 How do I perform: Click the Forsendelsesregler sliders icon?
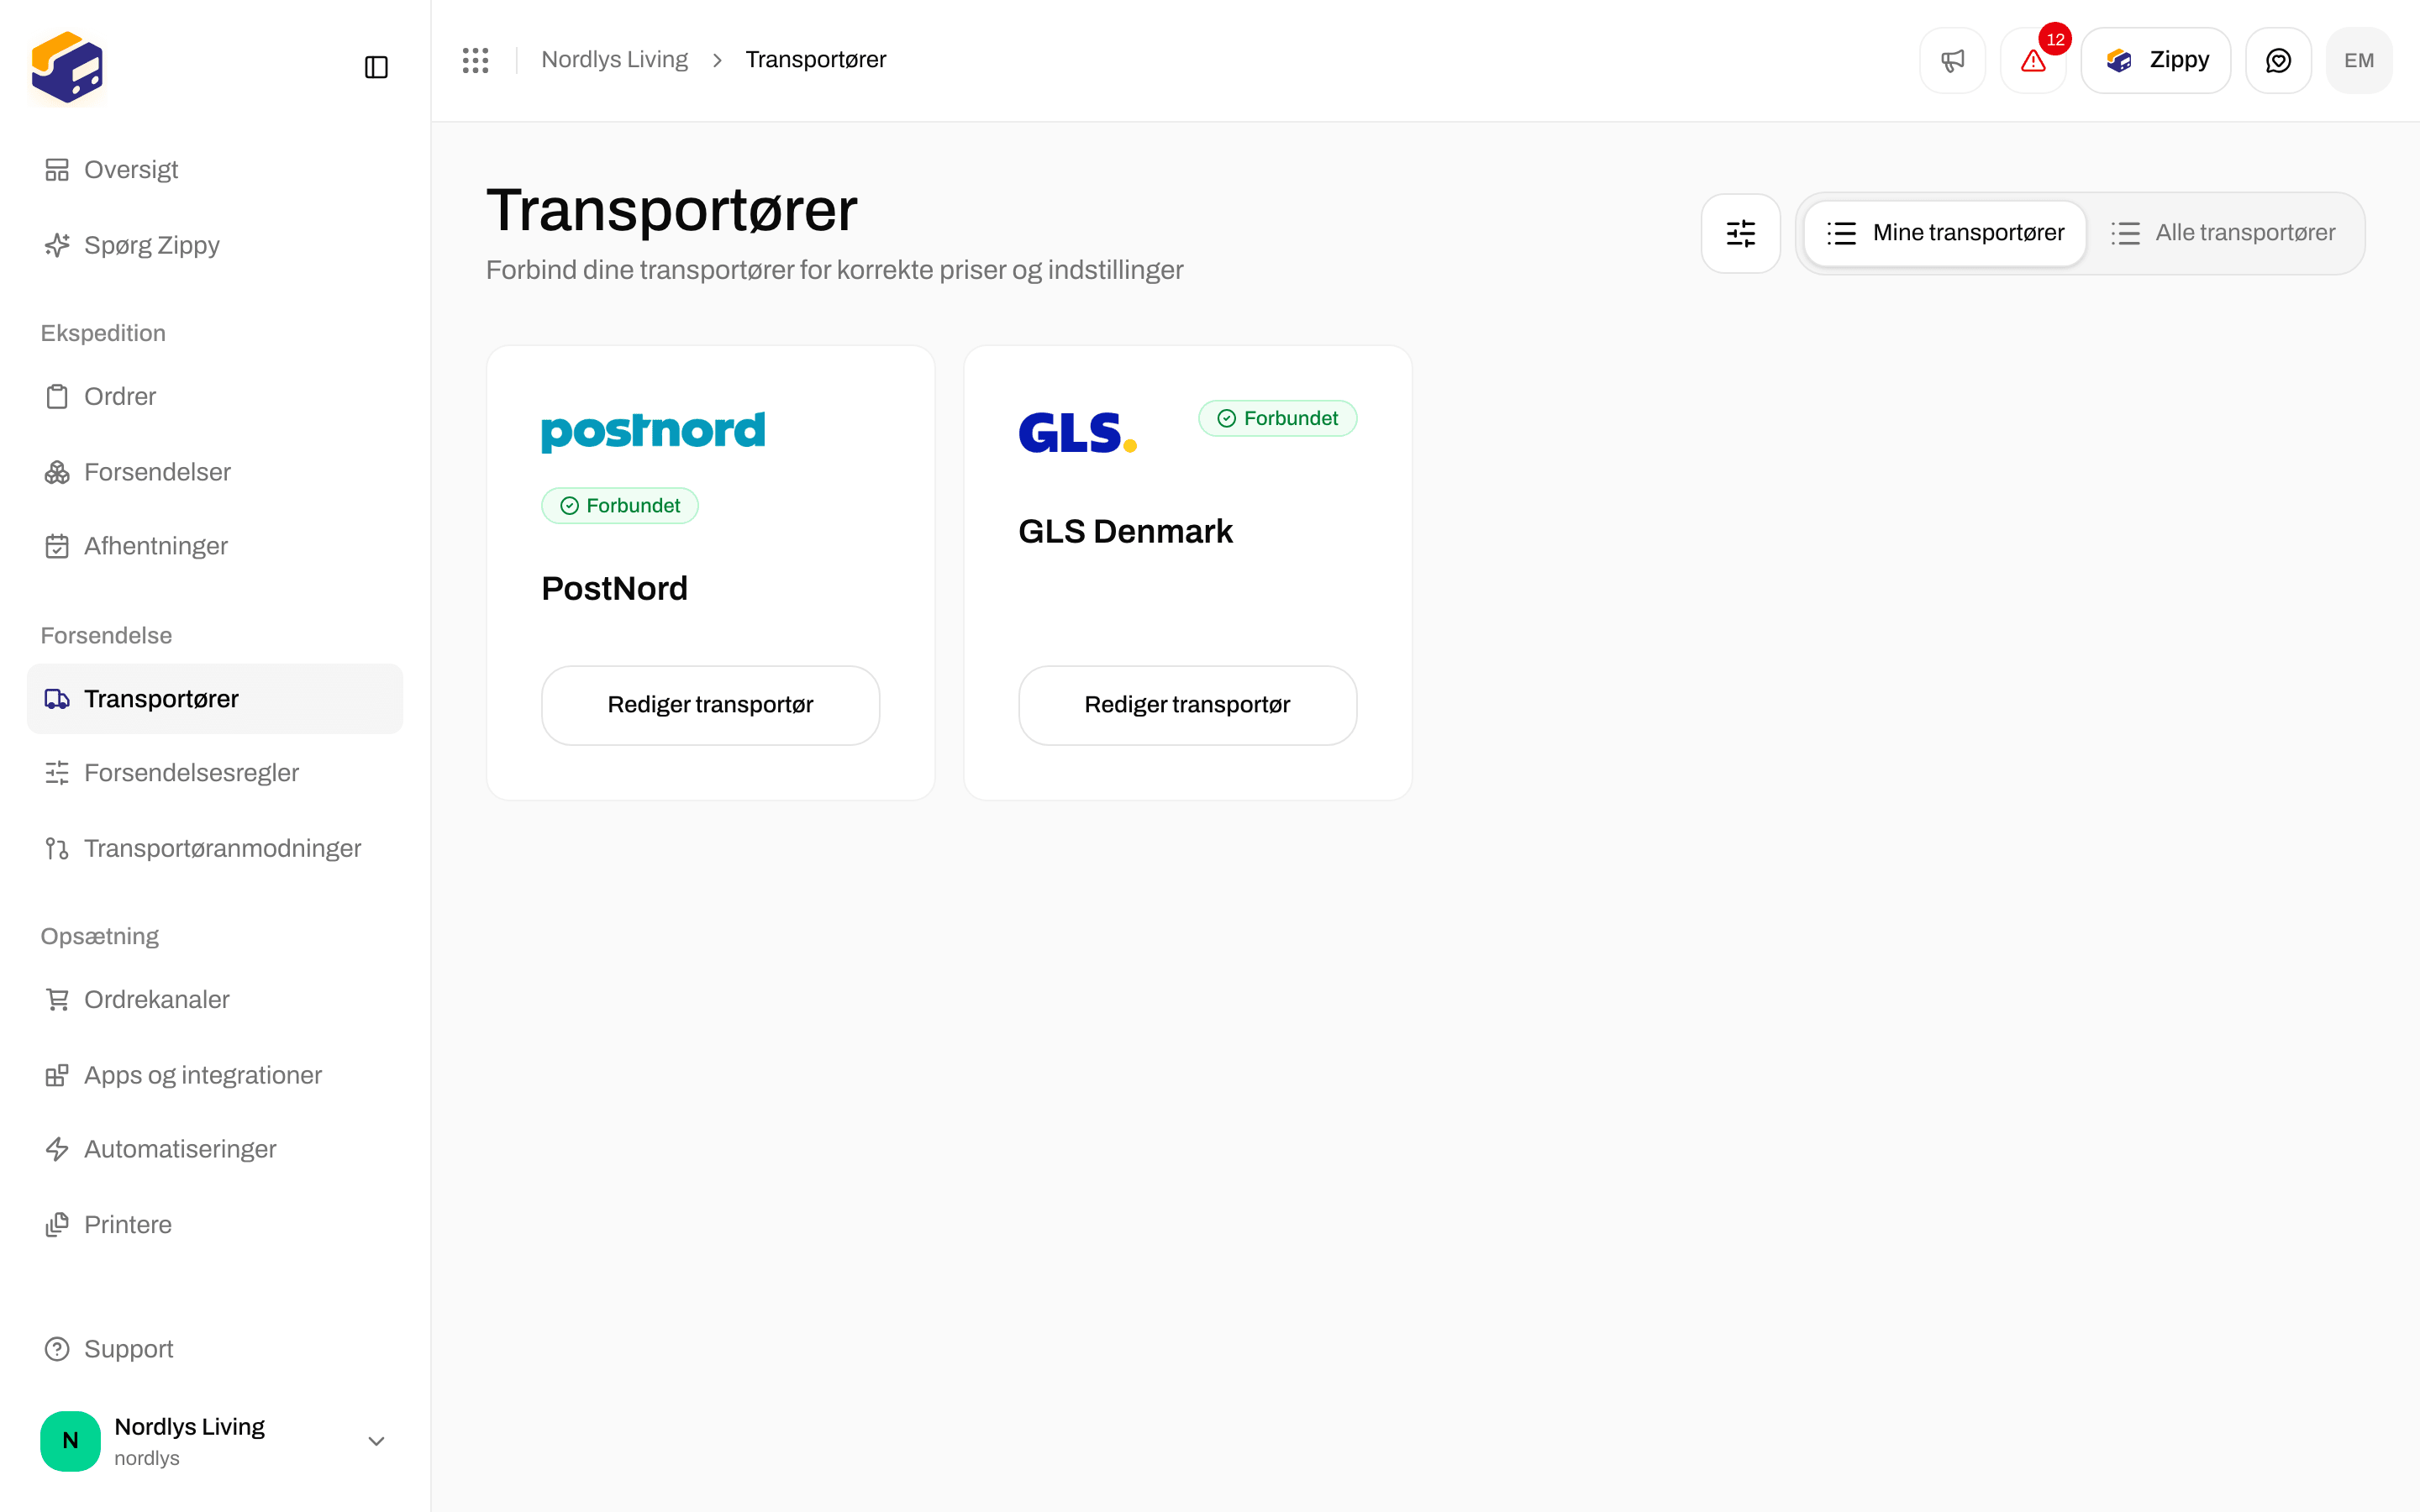57,773
